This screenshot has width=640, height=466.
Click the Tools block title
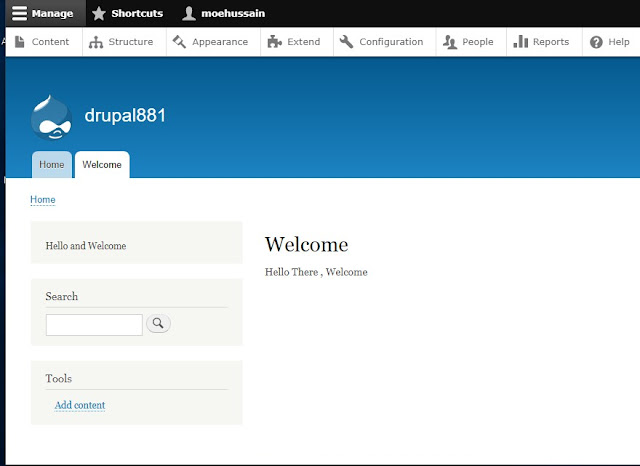pos(59,378)
